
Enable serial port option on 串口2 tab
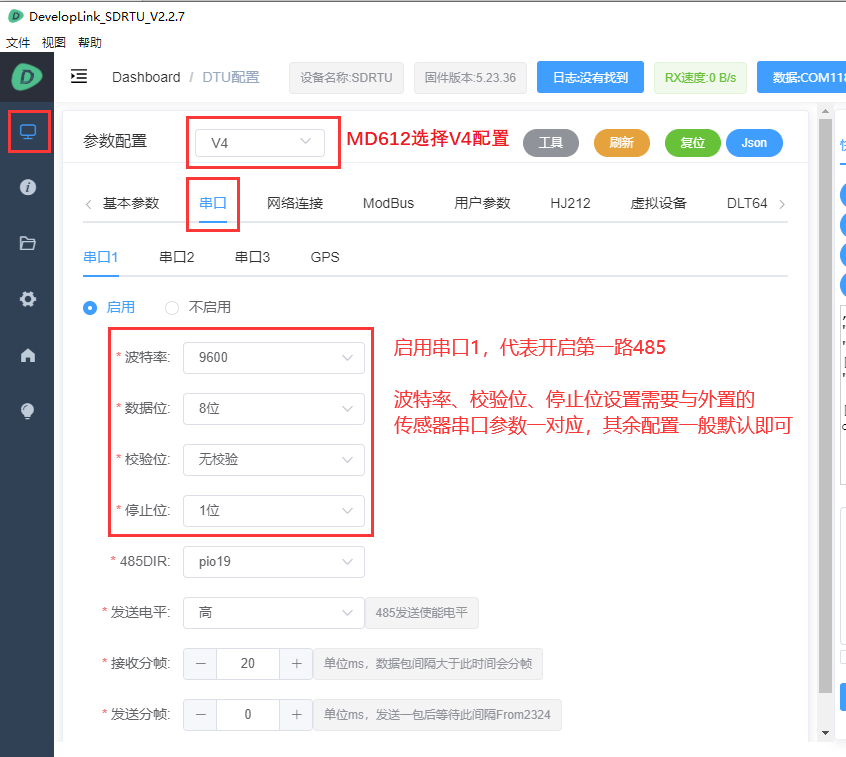pyautogui.click(x=176, y=256)
